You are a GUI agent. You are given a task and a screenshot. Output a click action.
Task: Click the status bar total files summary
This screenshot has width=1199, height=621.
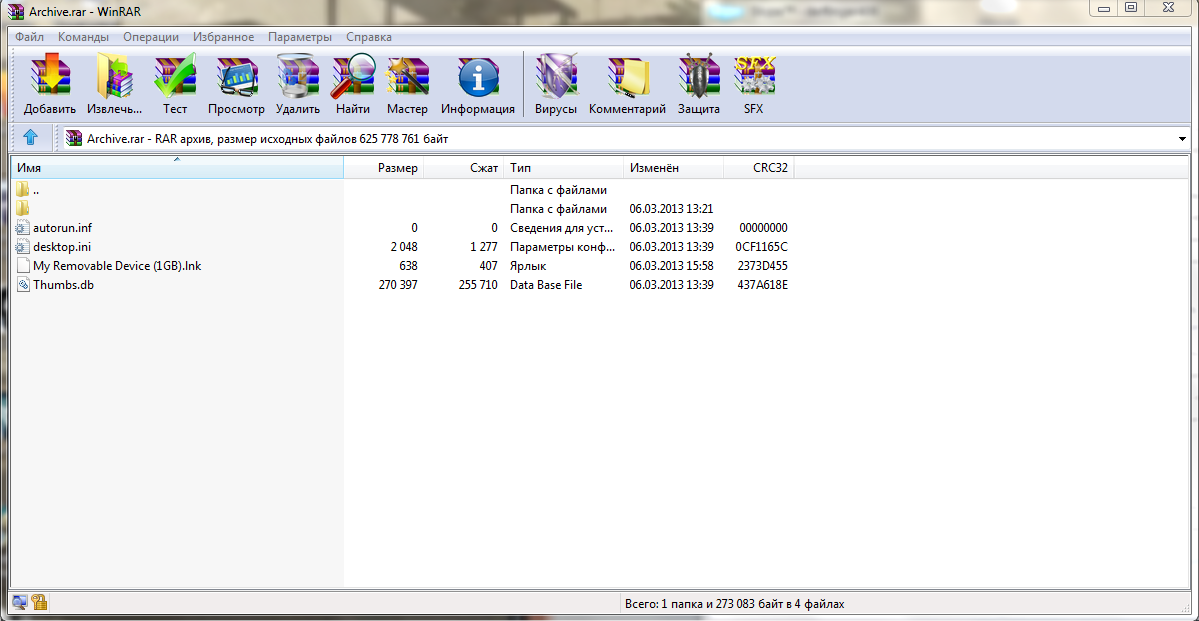click(x=734, y=603)
